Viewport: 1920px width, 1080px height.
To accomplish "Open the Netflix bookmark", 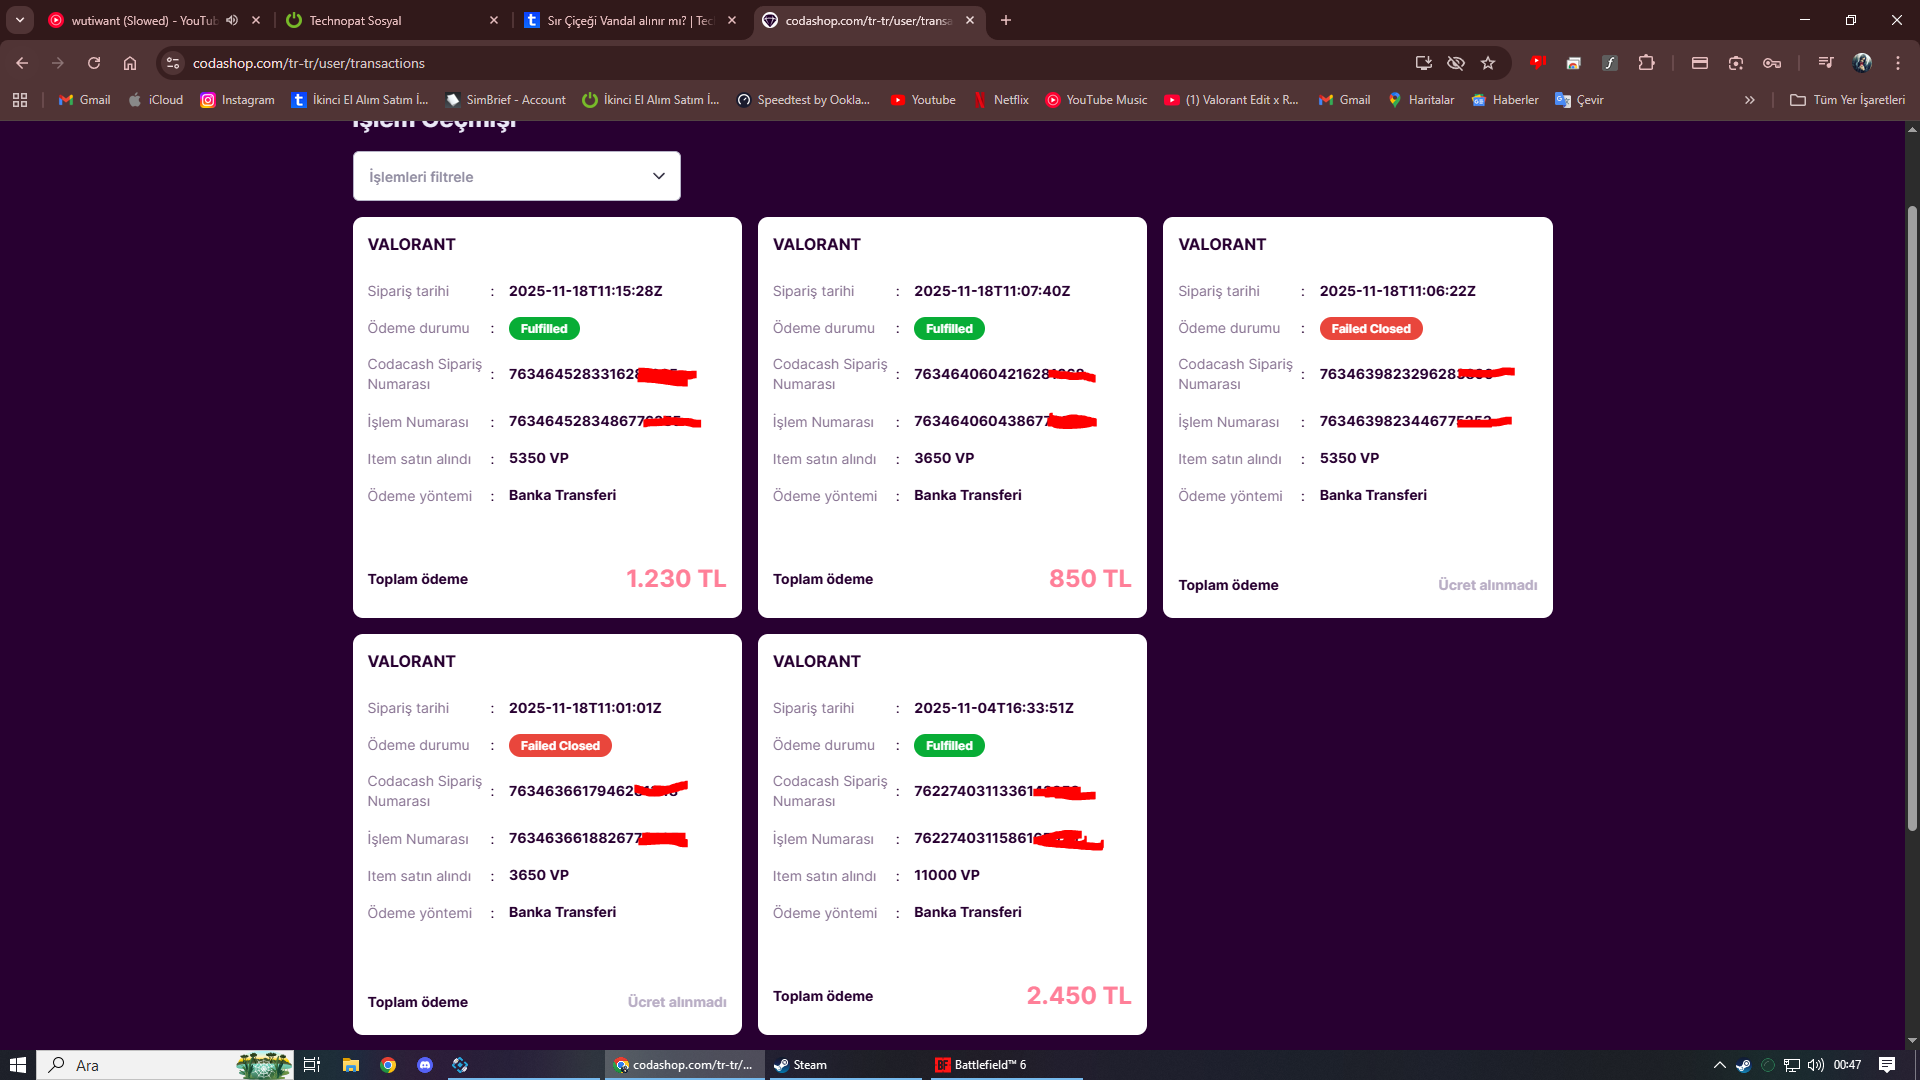I will (x=1001, y=100).
